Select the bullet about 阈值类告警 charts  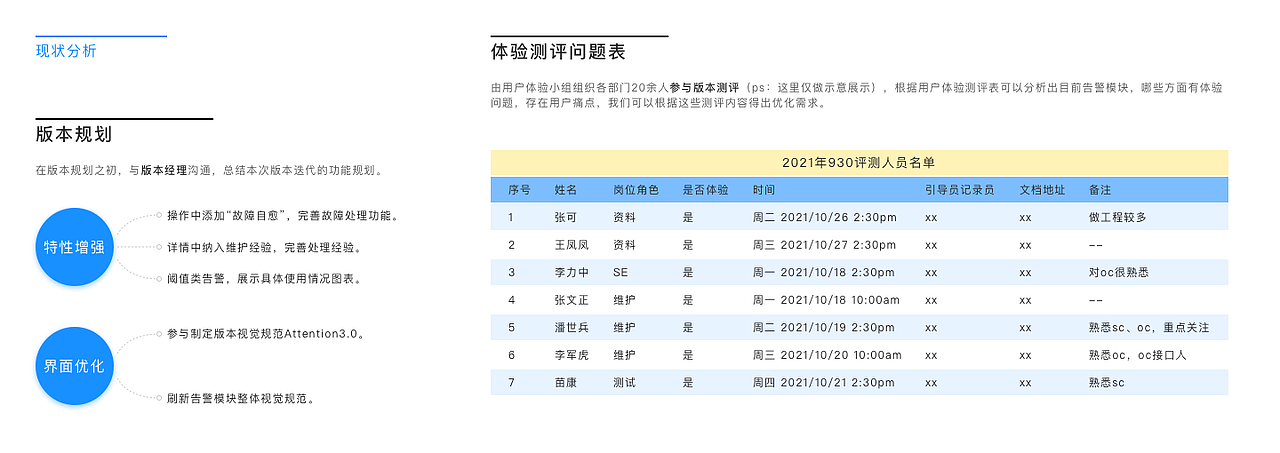click(265, 278)
